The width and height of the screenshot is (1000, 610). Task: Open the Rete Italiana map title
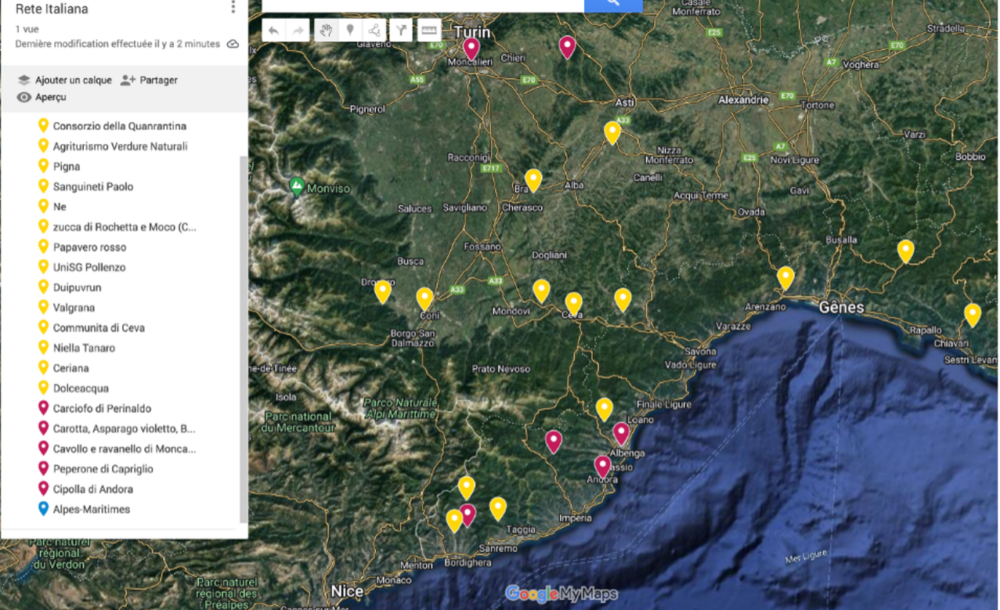pyautogui.click(x=52, y=9)
